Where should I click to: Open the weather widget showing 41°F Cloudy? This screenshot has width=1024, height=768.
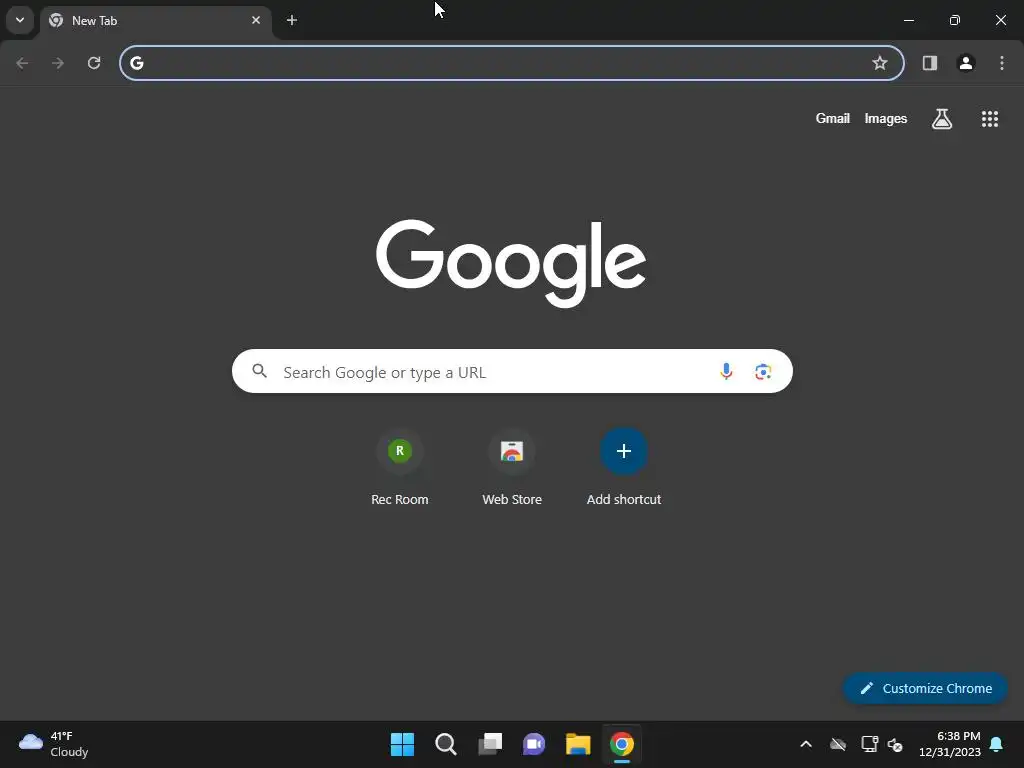click(54, 744)
